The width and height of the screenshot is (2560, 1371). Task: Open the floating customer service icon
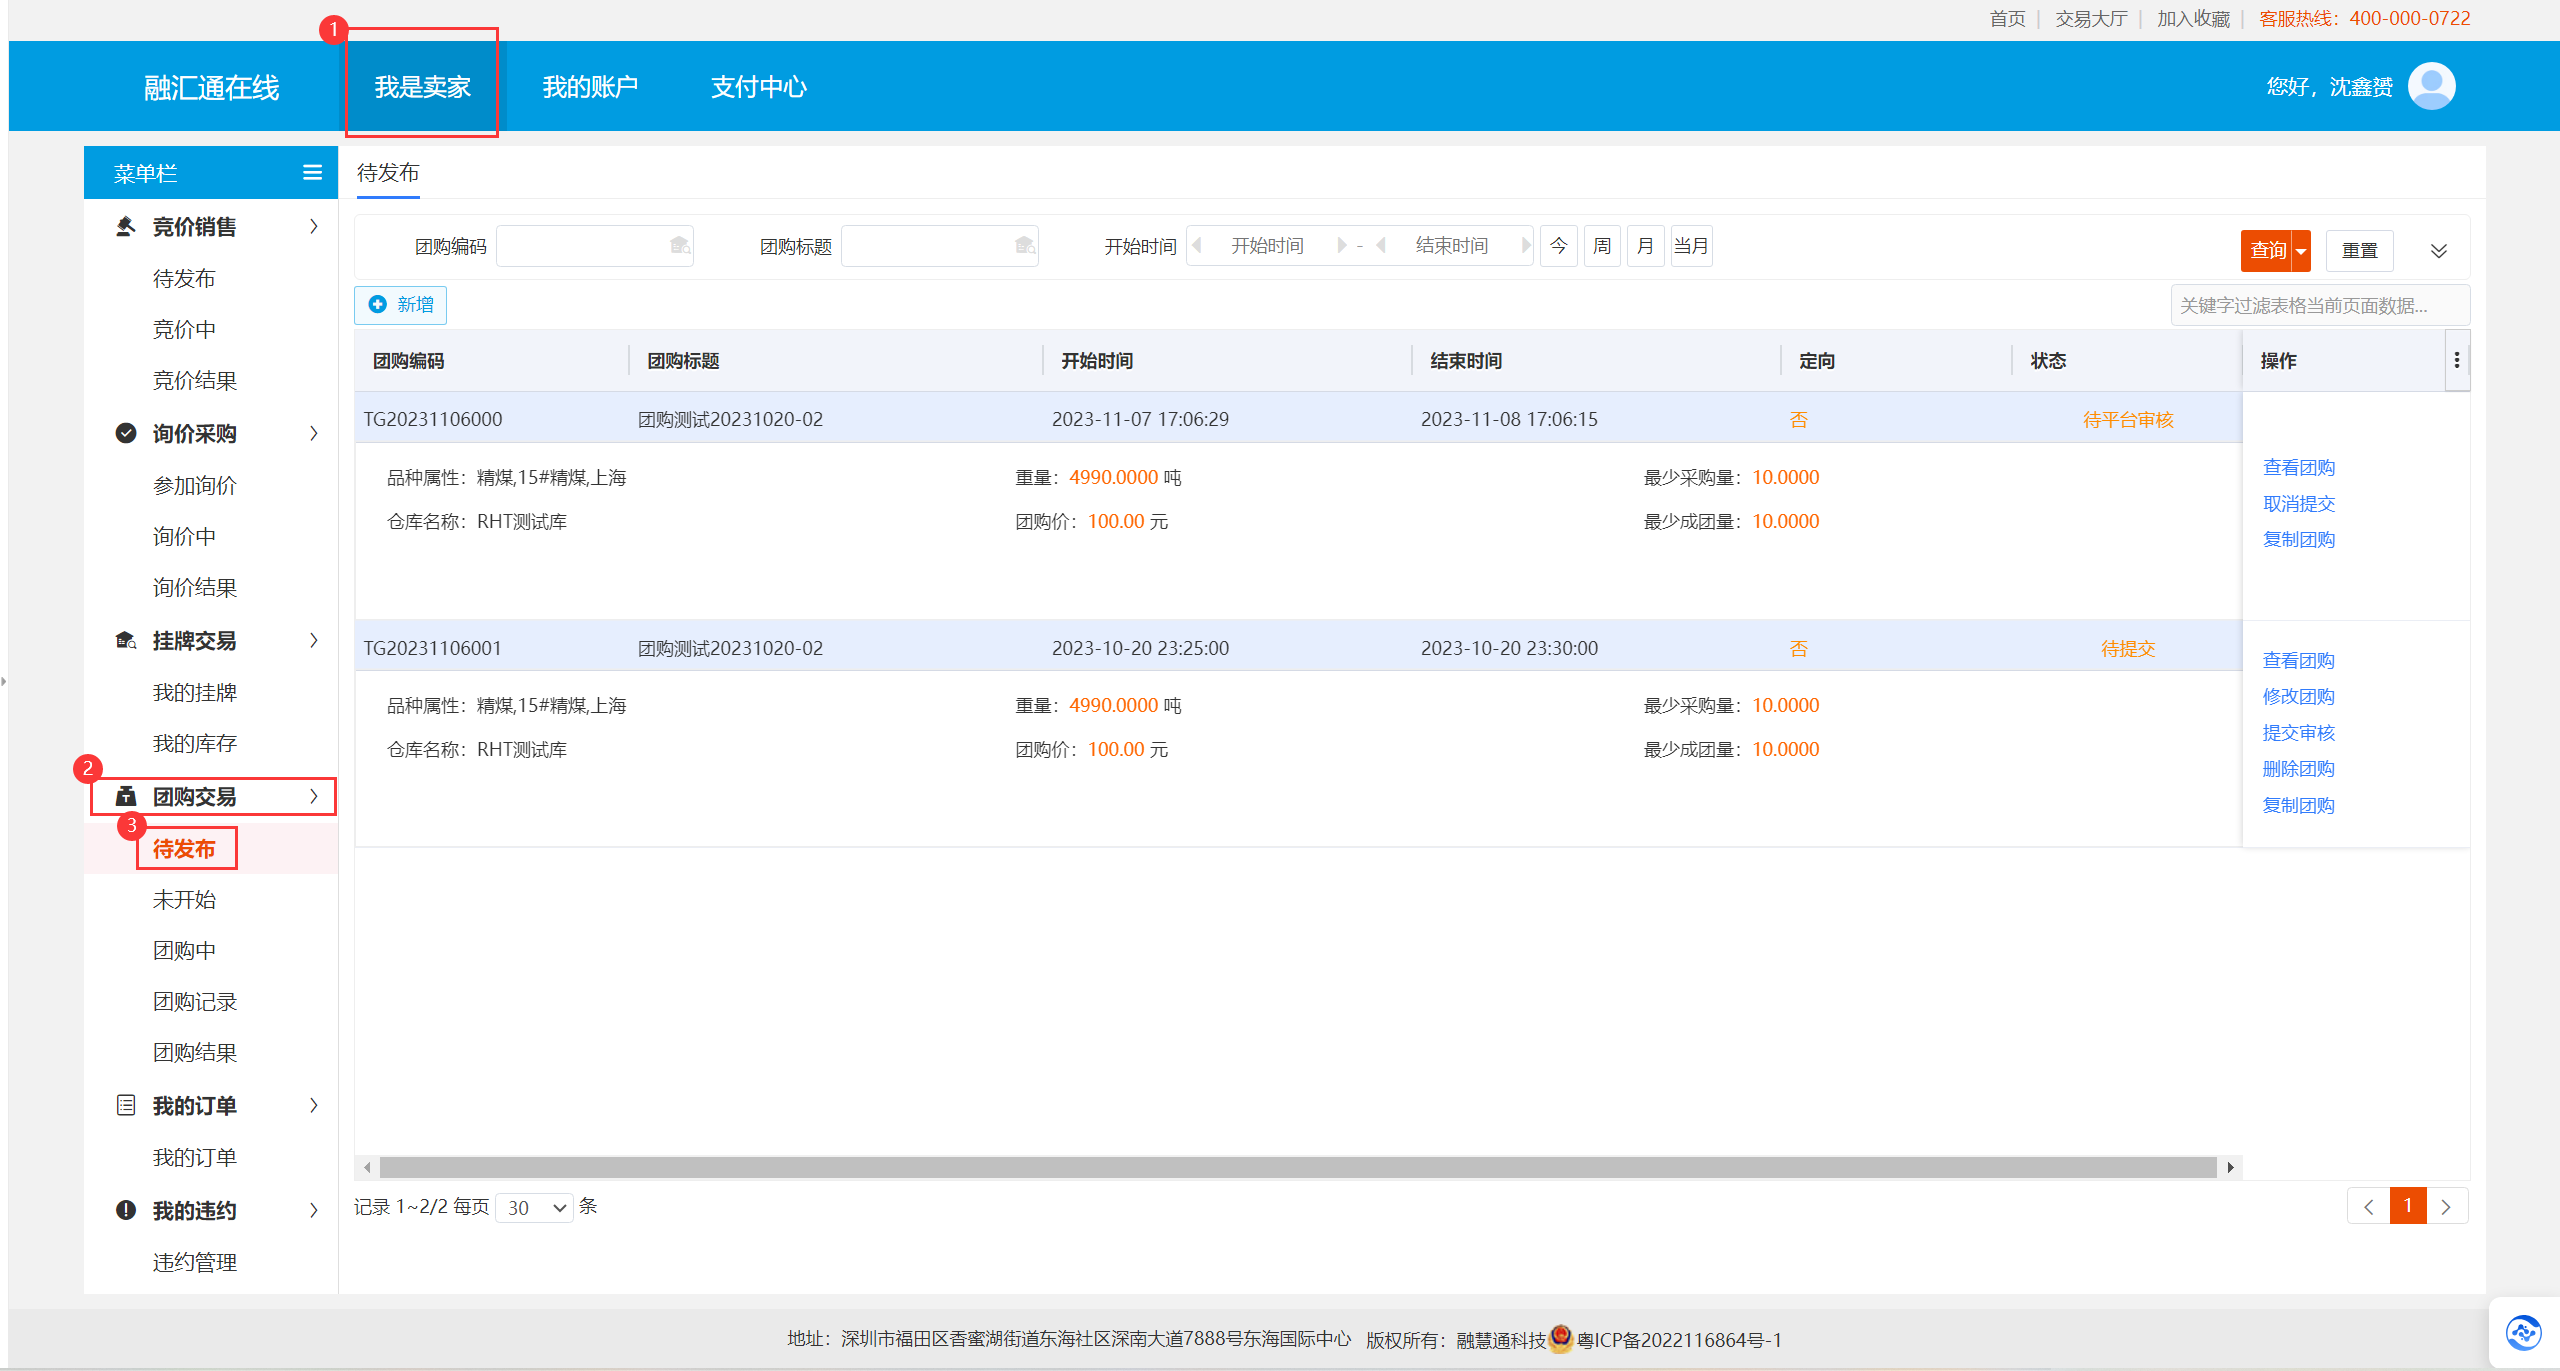pyautogui.click(x=2523, y=1332)
